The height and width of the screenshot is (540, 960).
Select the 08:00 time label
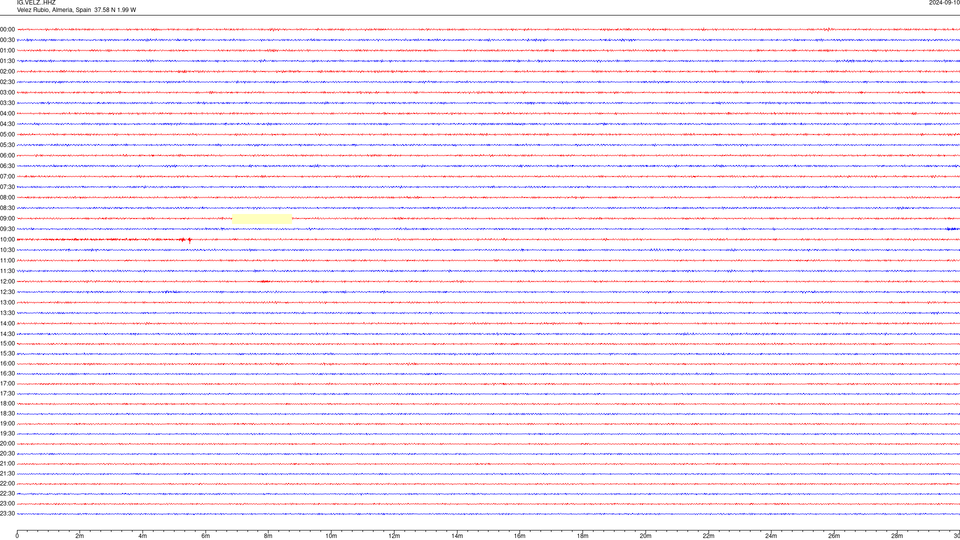coord(7,198)
